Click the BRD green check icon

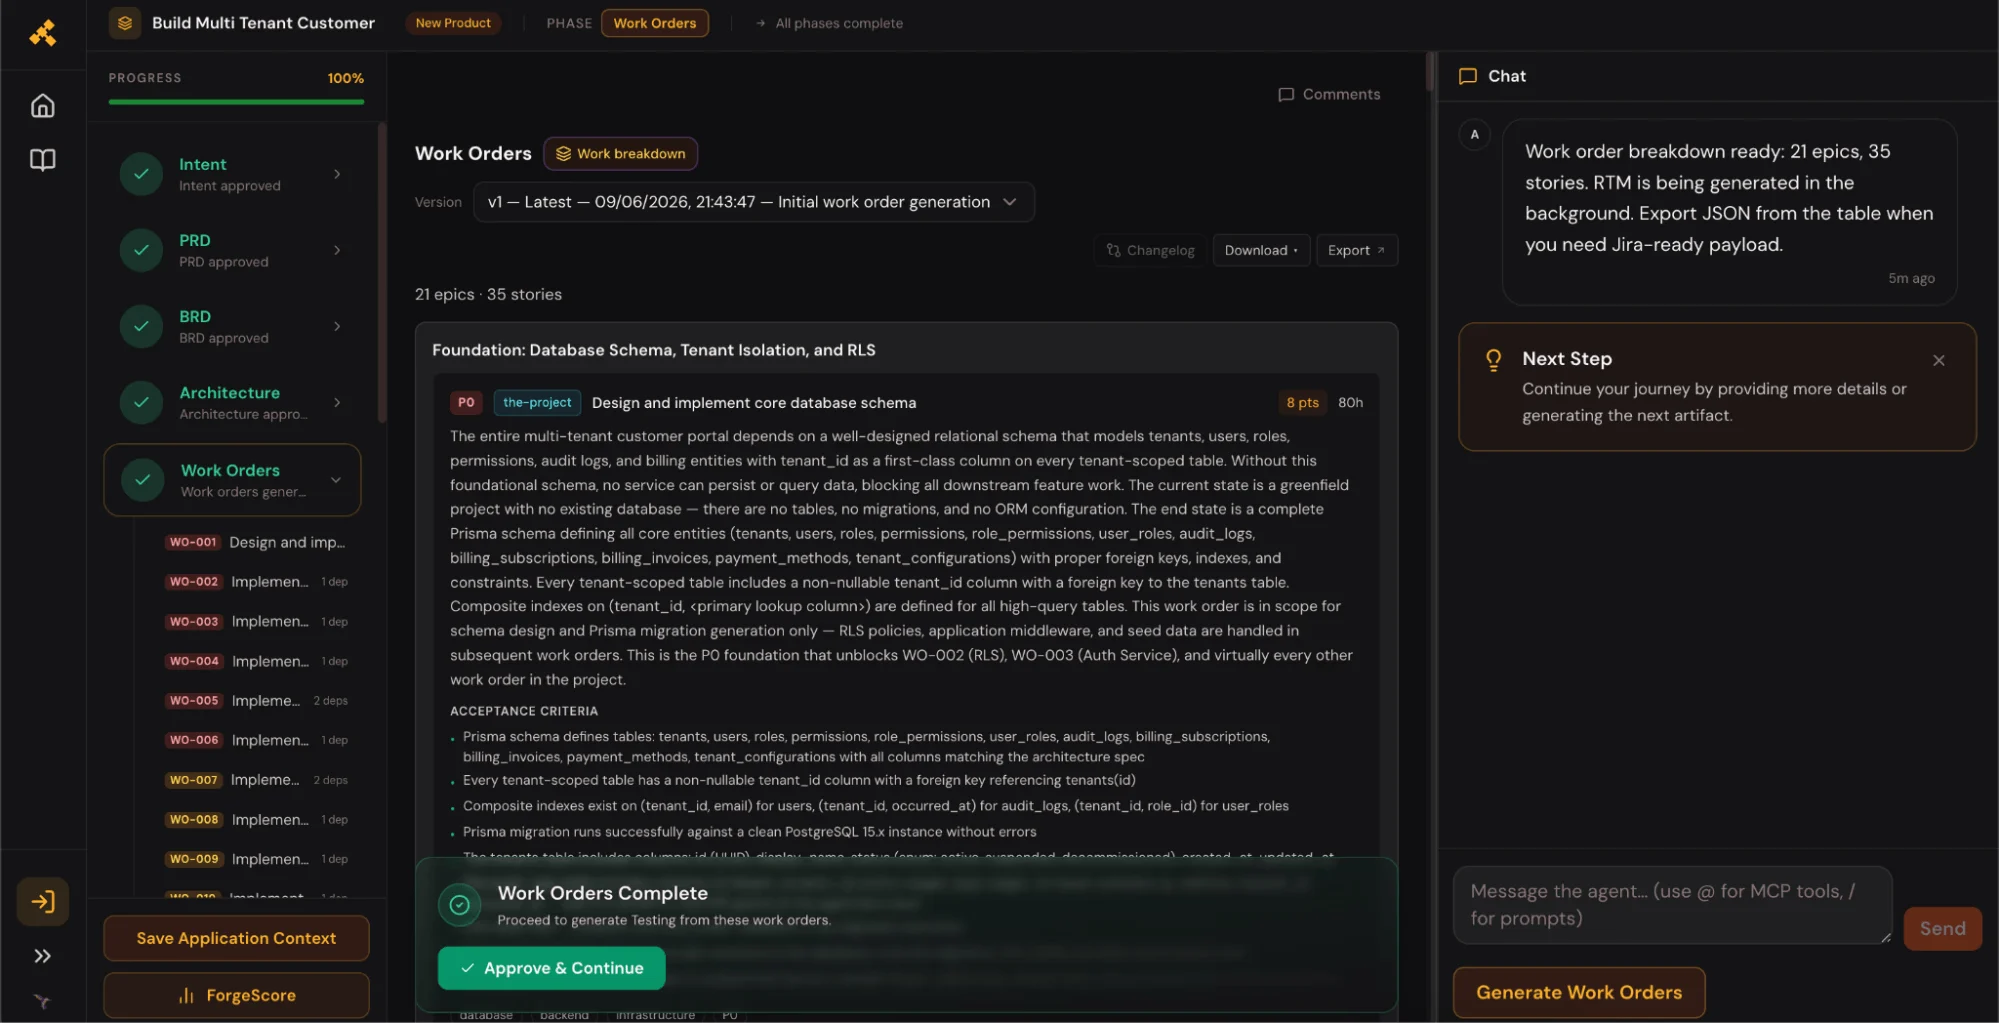pos(141,326)
